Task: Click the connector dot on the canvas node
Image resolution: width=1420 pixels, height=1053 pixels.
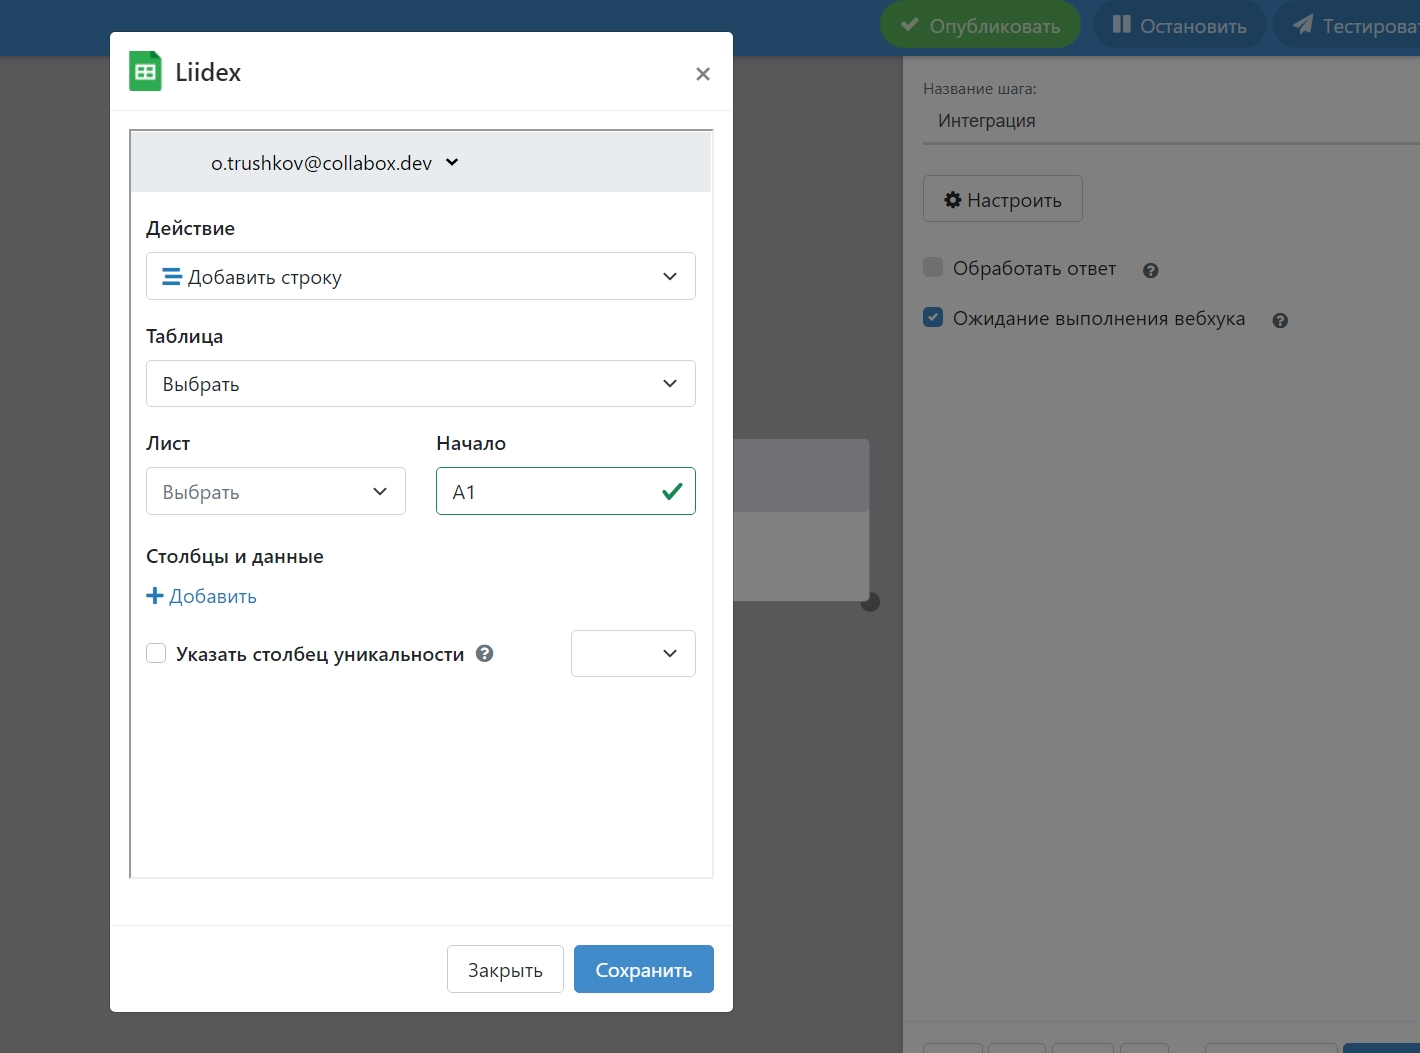Action: [x=870, y=602]
